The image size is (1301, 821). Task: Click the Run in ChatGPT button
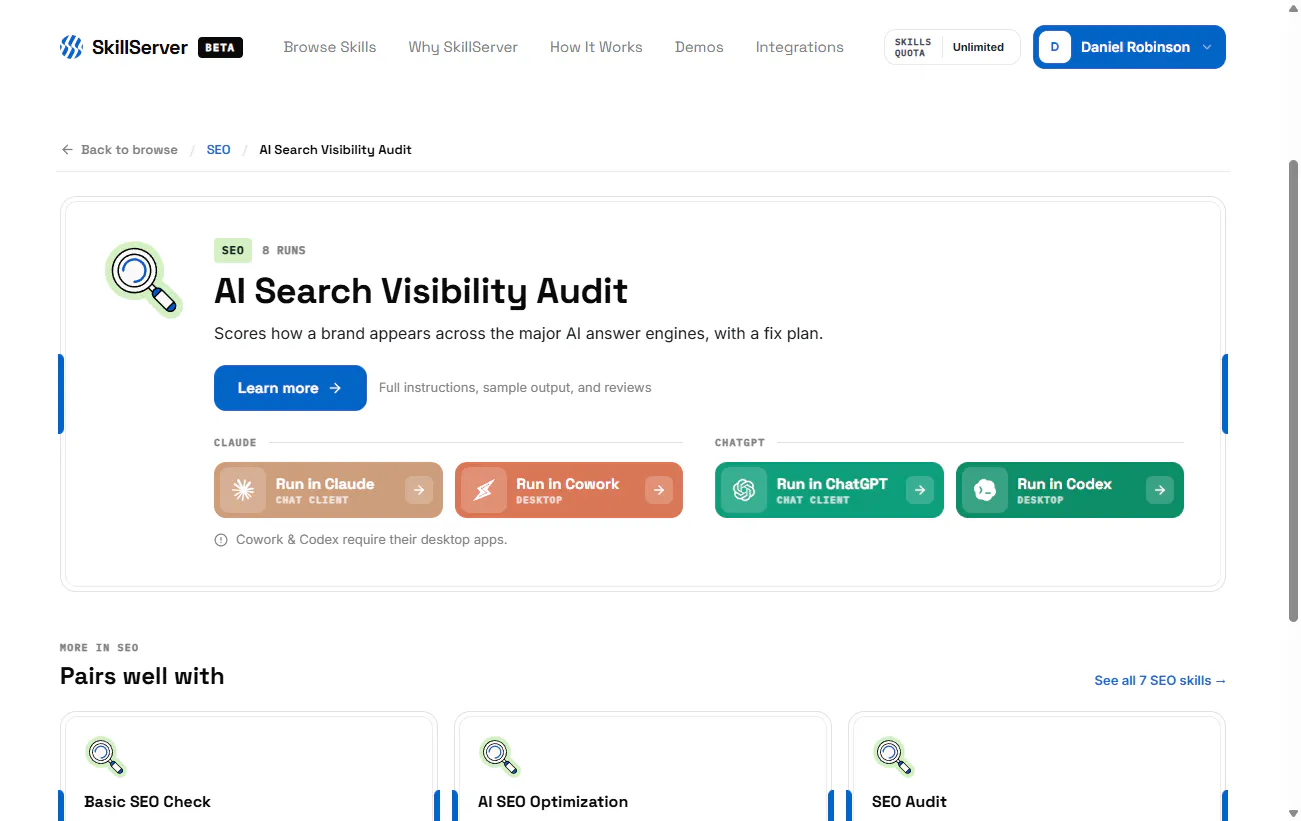(829, 490)
